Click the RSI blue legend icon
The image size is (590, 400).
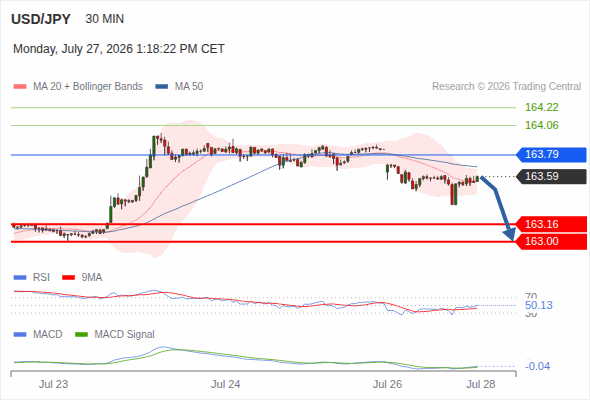coord(20,278)
